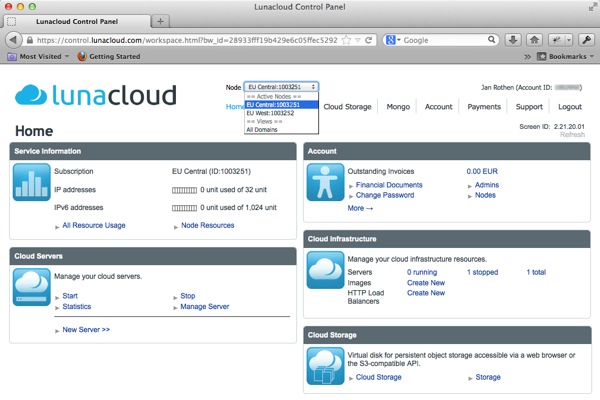Screen dimensions: 600x400
Task: Click the Start server link
Action: pos(70,296)
